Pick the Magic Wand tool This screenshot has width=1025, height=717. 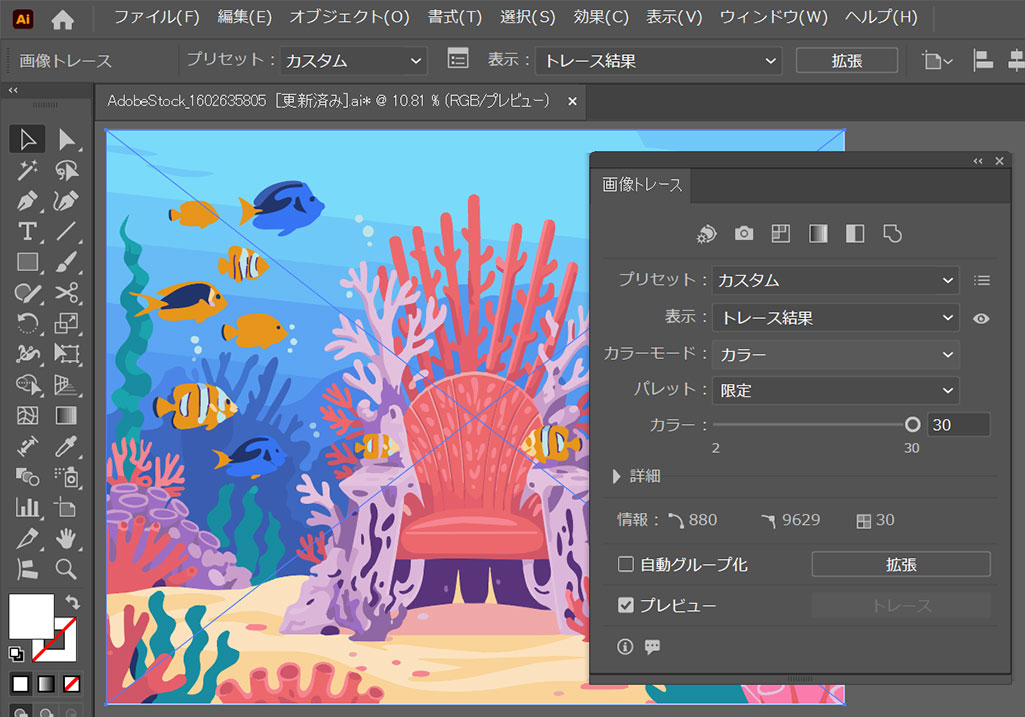coord(27,170)
